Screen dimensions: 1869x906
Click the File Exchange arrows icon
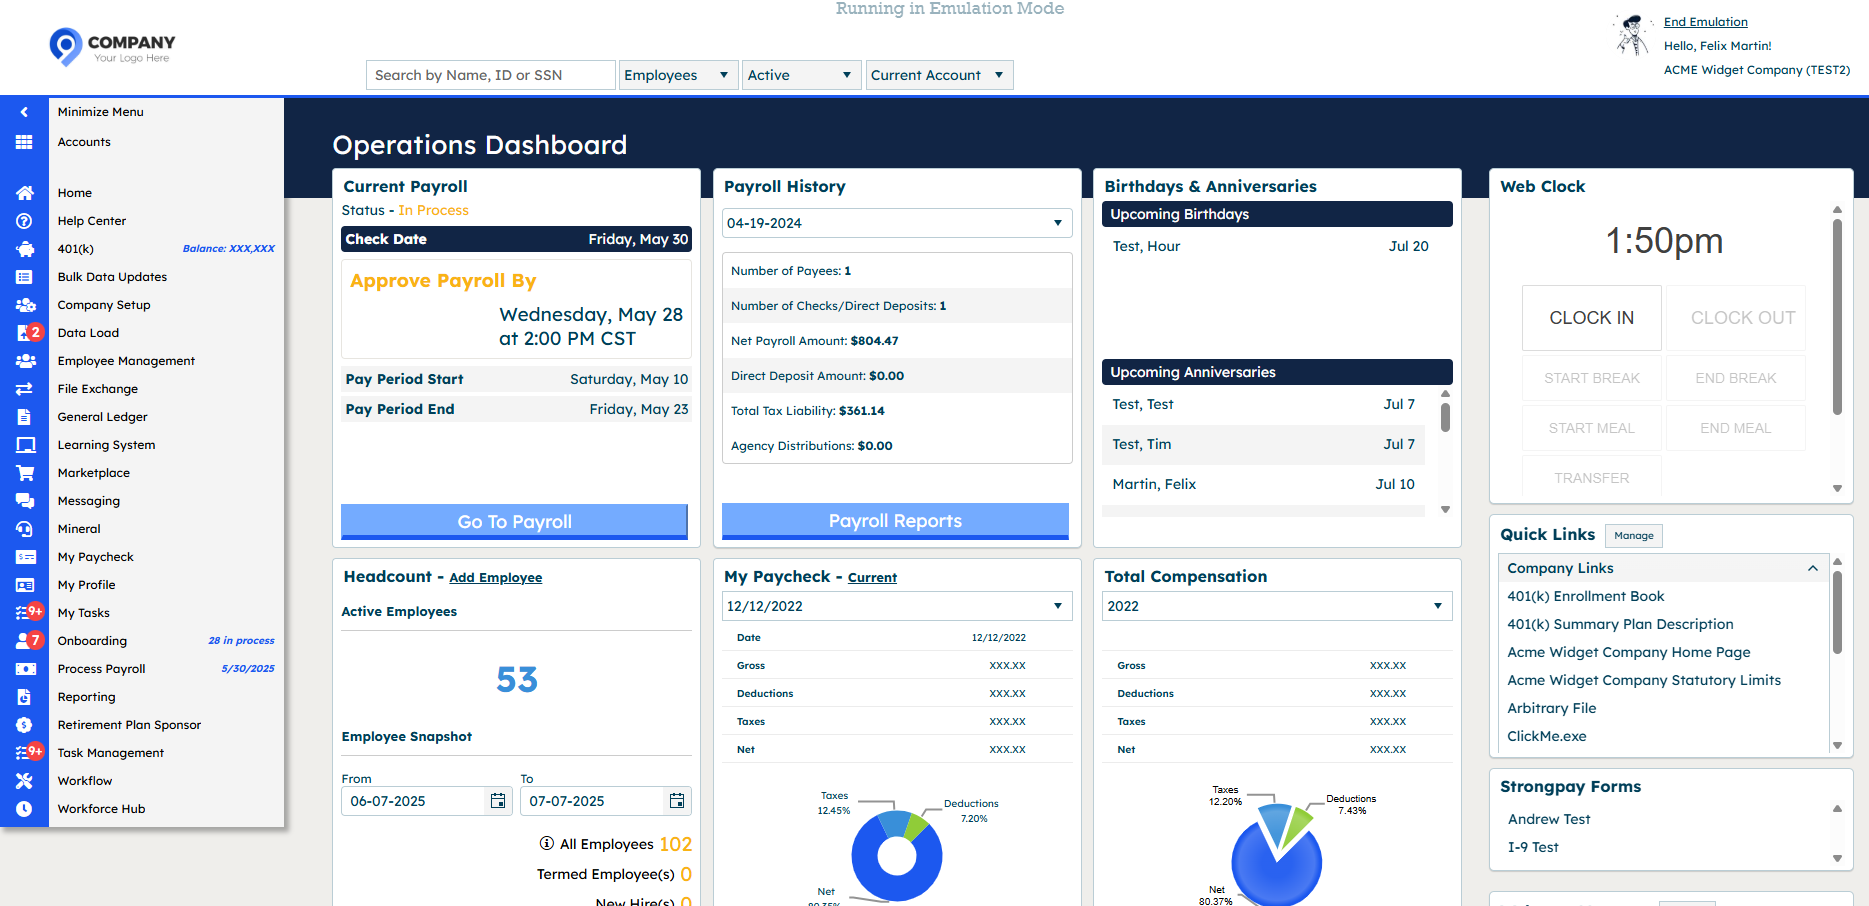(24, 389)
